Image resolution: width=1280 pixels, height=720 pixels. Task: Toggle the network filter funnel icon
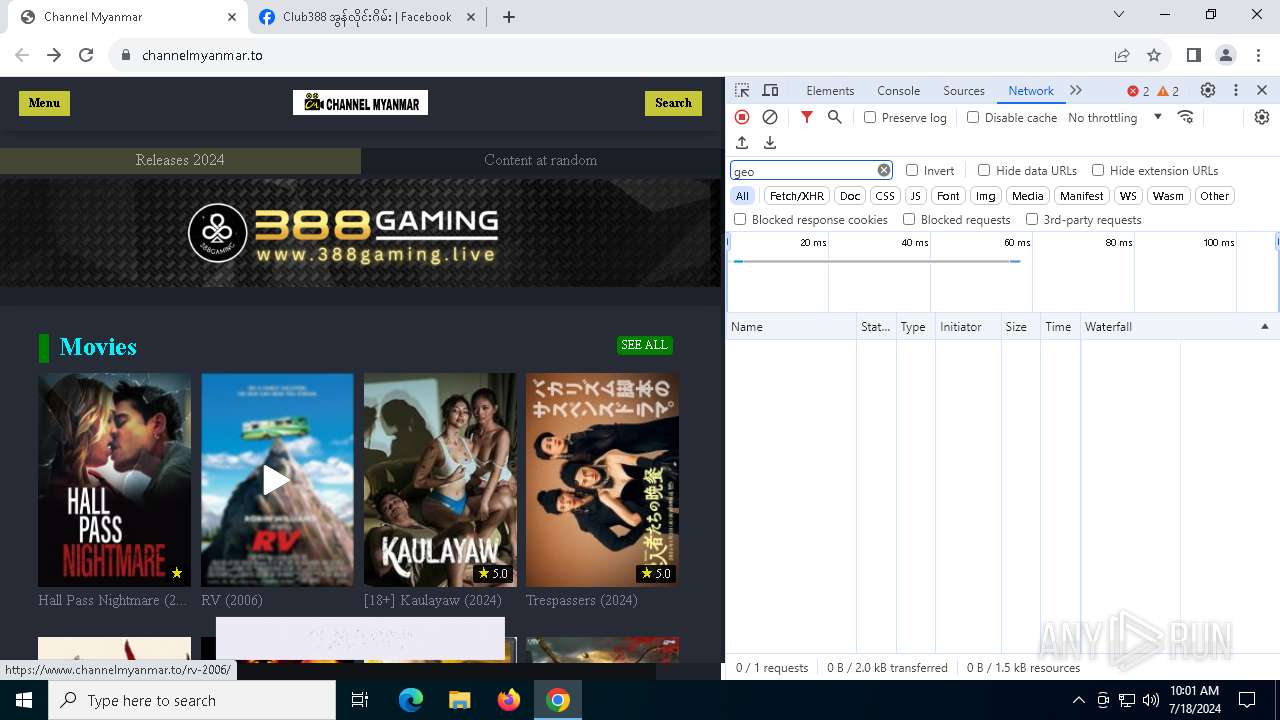pos(807,117)
